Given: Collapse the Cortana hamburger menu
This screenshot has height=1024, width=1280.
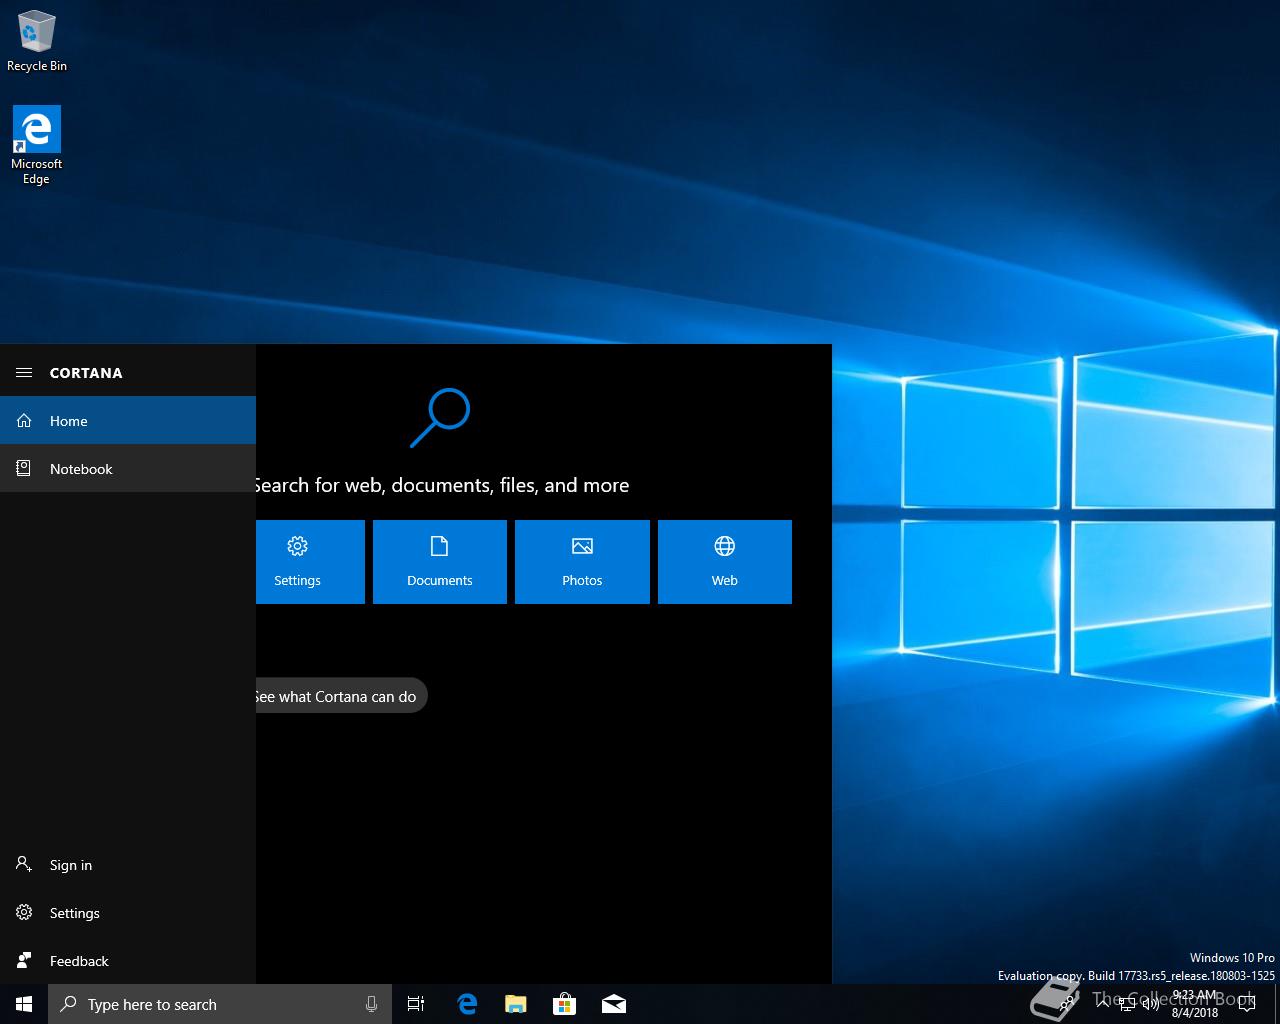Looking at the screenshot, I should point(24,373).
